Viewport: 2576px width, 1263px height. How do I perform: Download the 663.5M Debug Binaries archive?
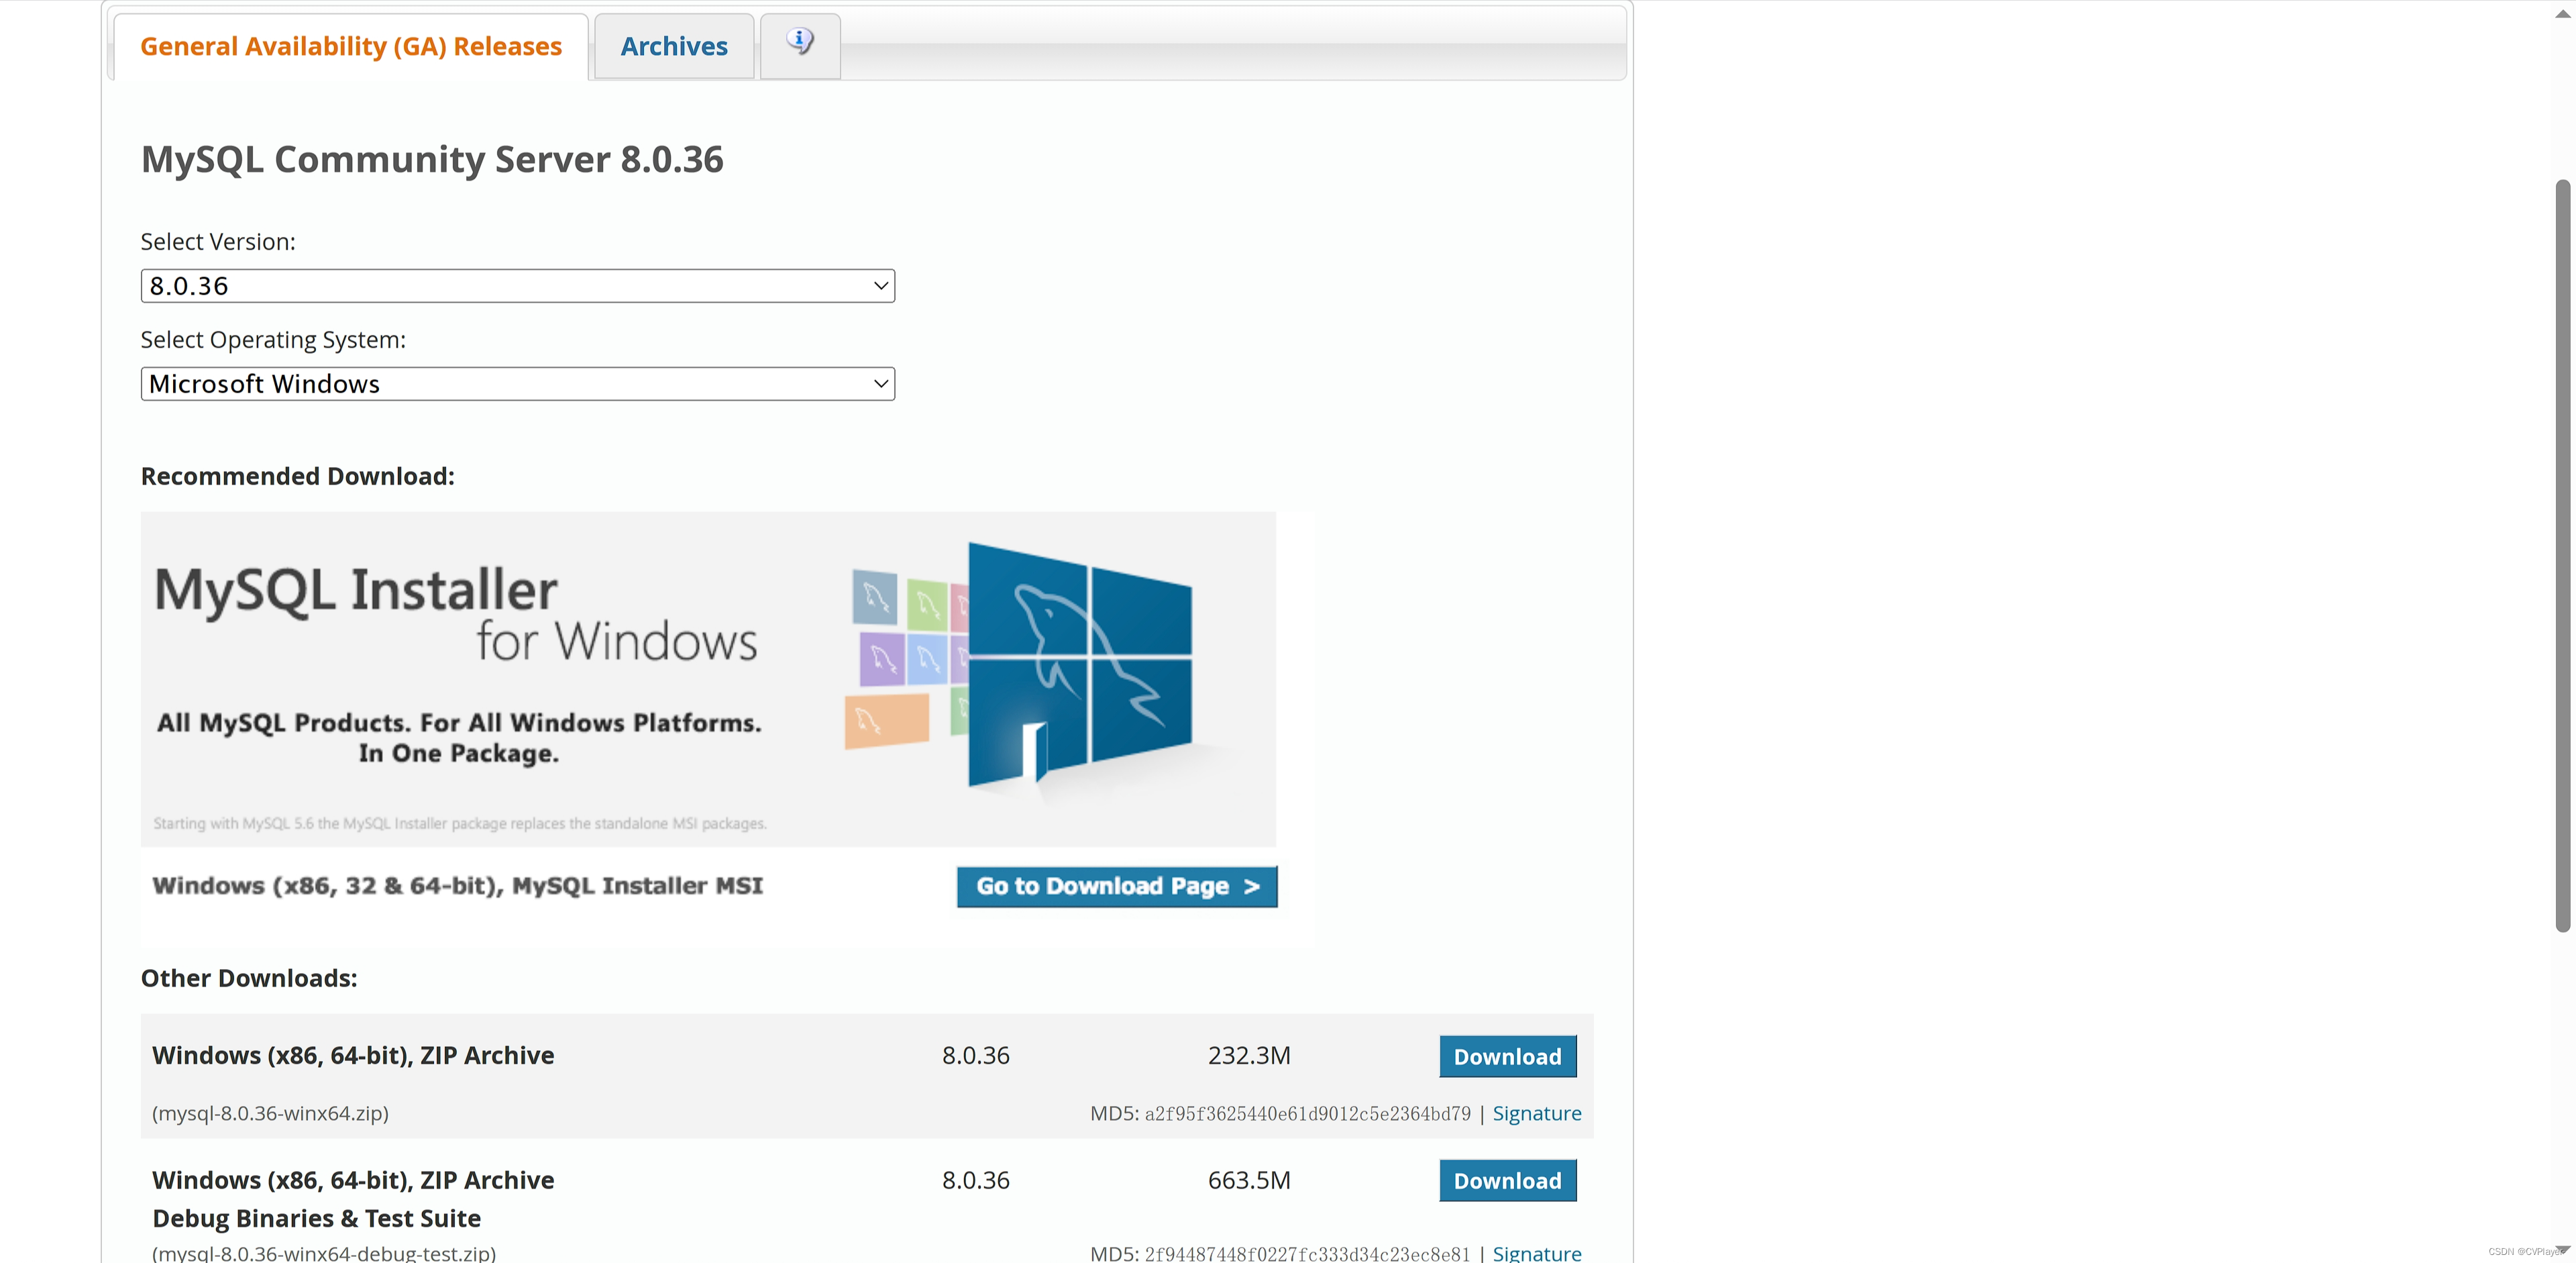click(1506, 1180)
